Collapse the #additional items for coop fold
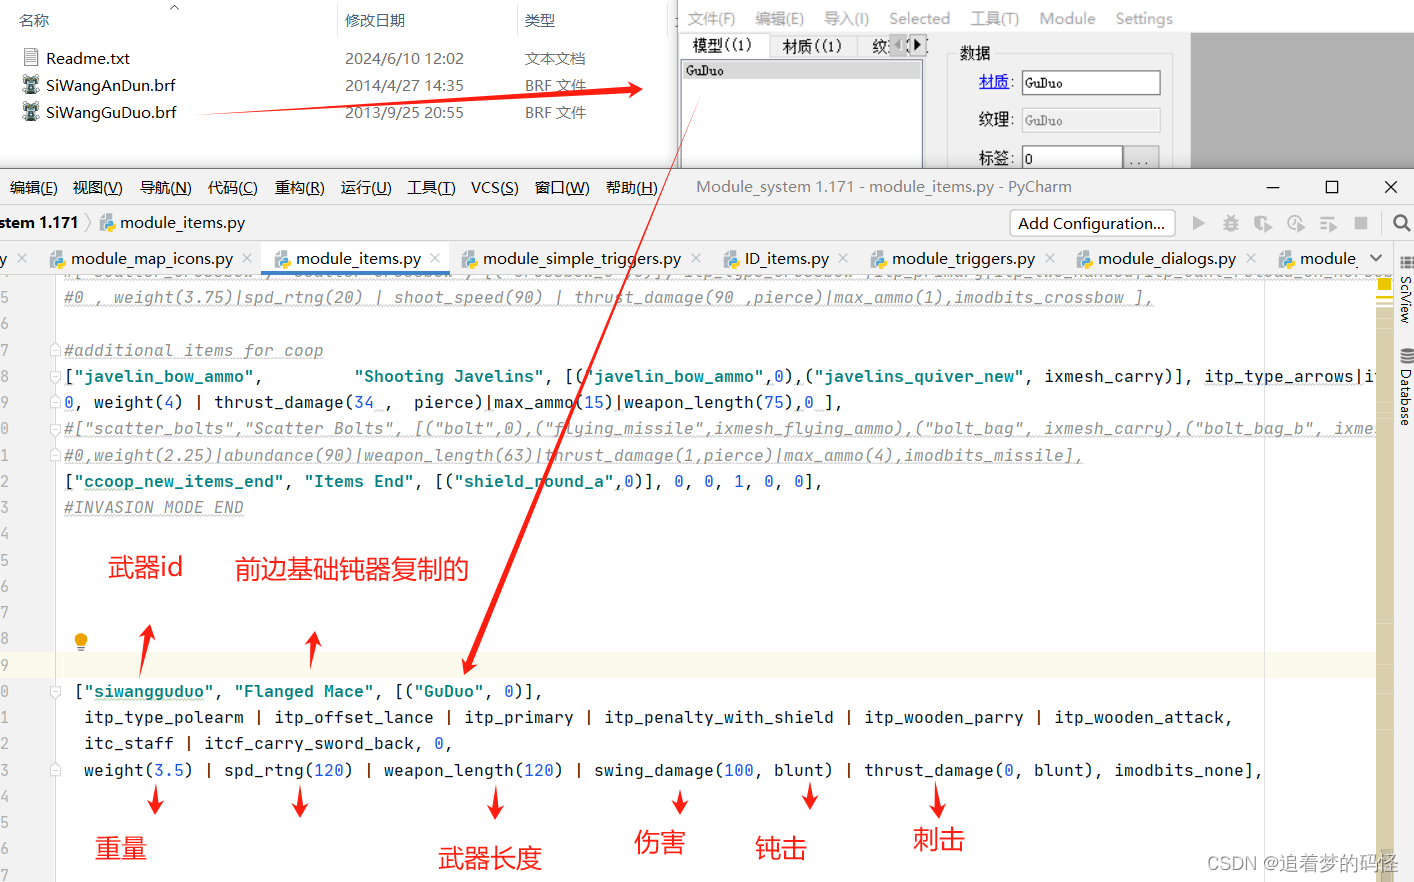Image resolution: width=1414 pixels, height=882 pixels. [x=56, y=350]
